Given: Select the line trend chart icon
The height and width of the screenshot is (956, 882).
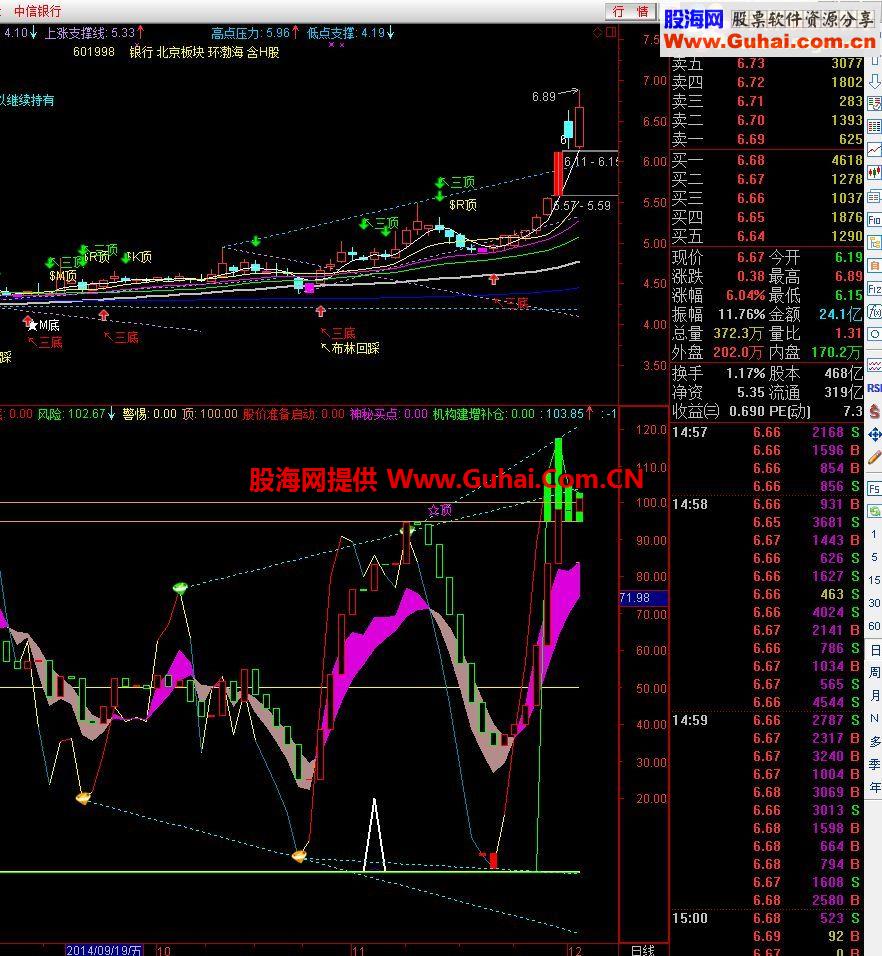Looking at the screenshot, I should (x=875, y=149).
